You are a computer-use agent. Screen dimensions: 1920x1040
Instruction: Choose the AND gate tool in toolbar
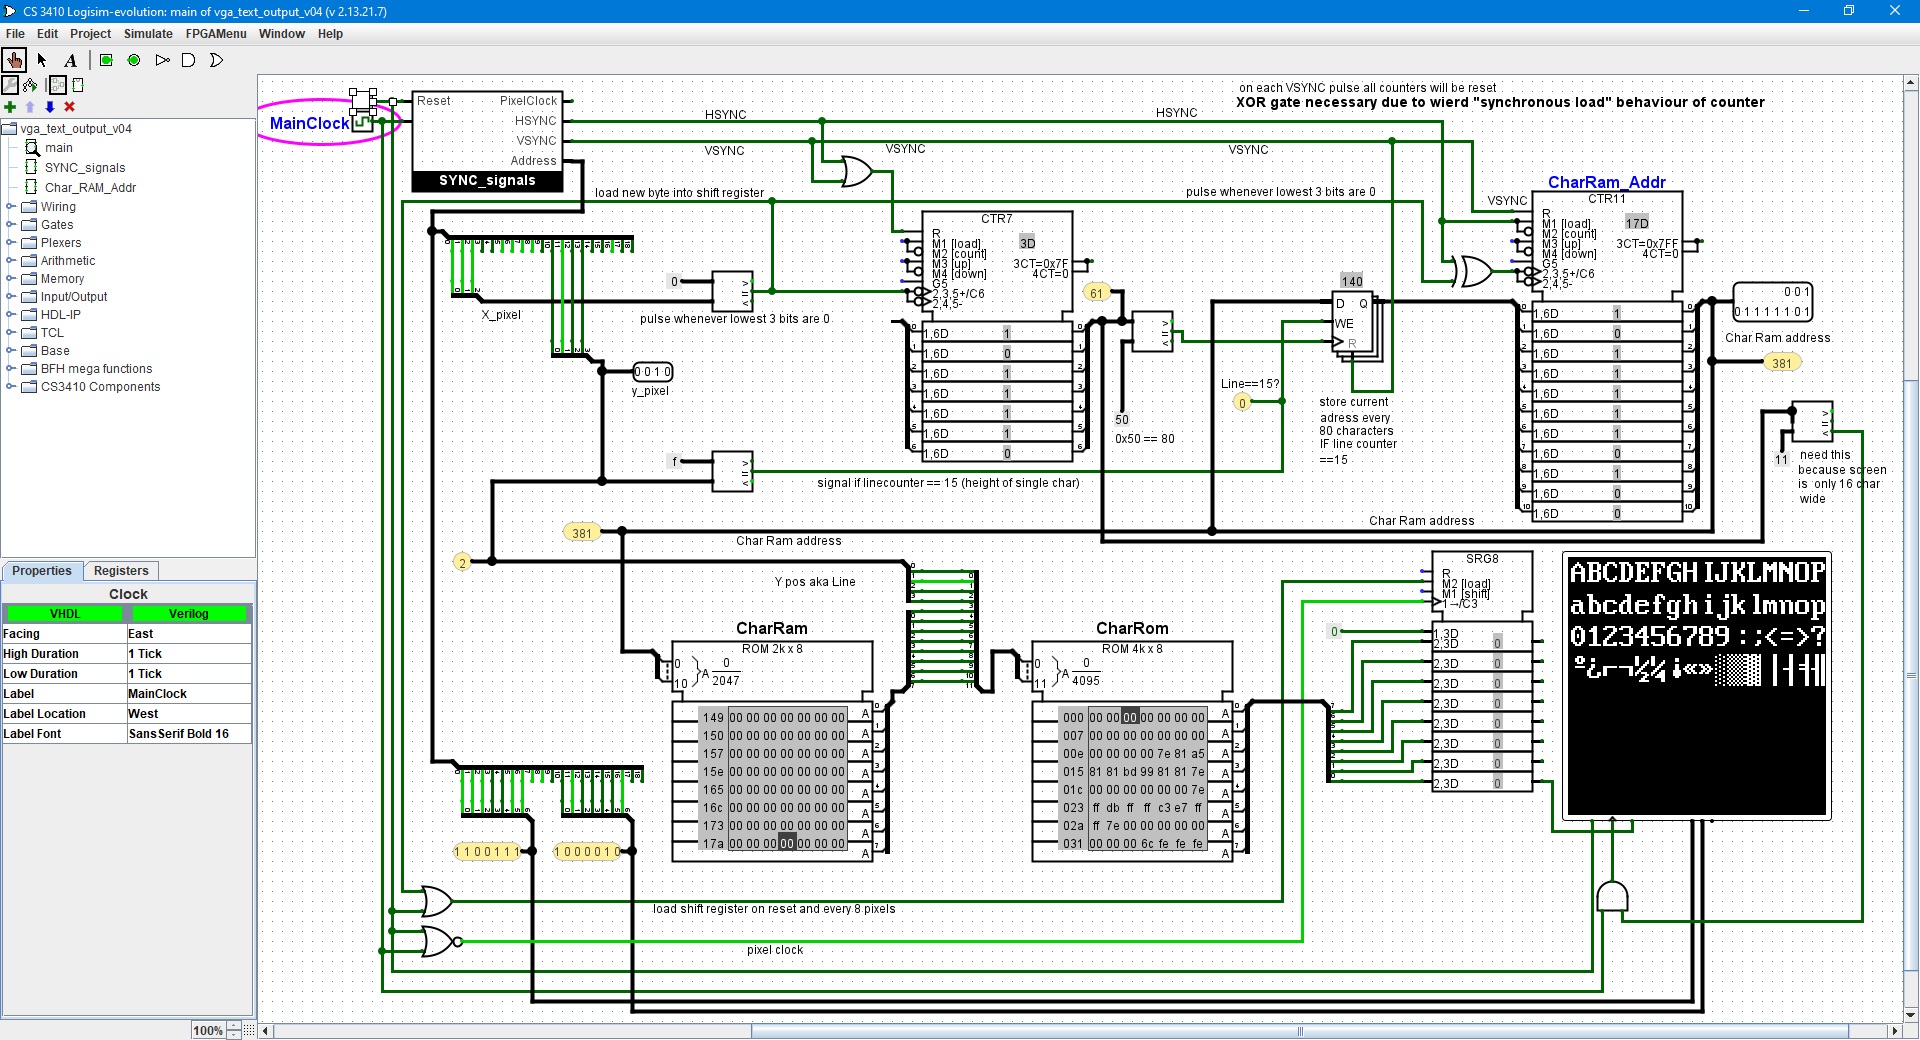point(189,60)
